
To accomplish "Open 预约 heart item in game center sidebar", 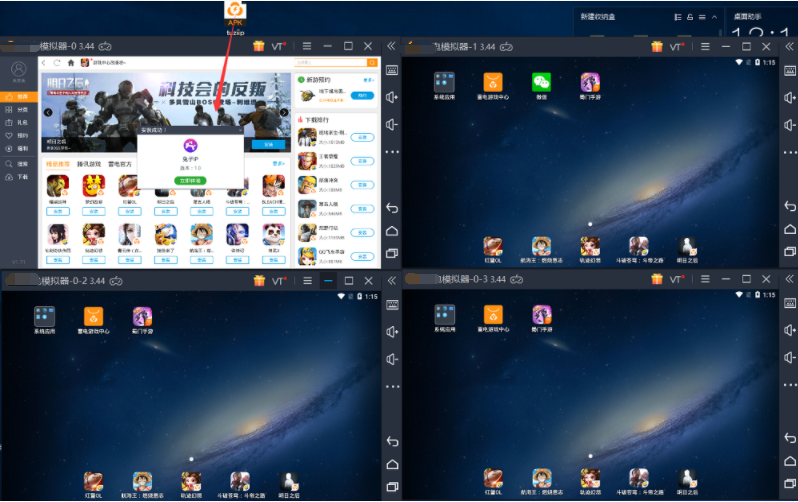I will pyautogui.click(x=18, y=135).
